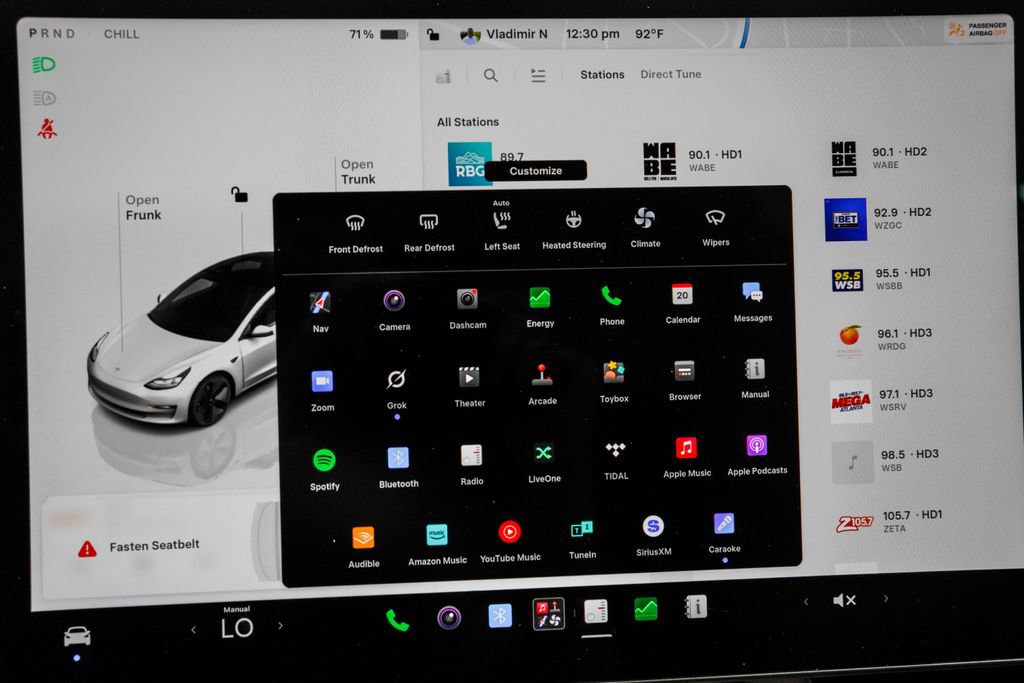Image resolution: width=1024 pixels, height=683 pixels.
Task: Open the Arcade app
Action: pyautogui.click(x=542, y=383)
